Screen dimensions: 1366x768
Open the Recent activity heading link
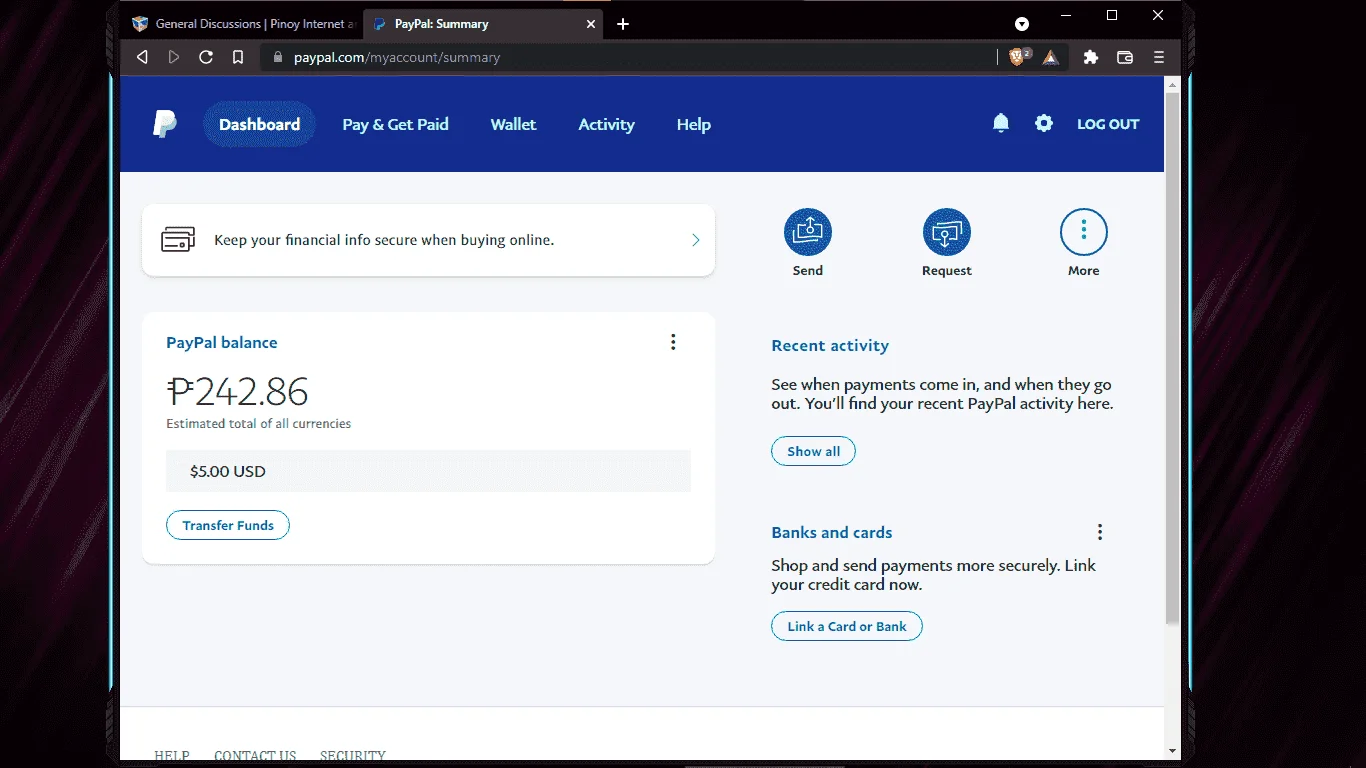tap(830, 345)
